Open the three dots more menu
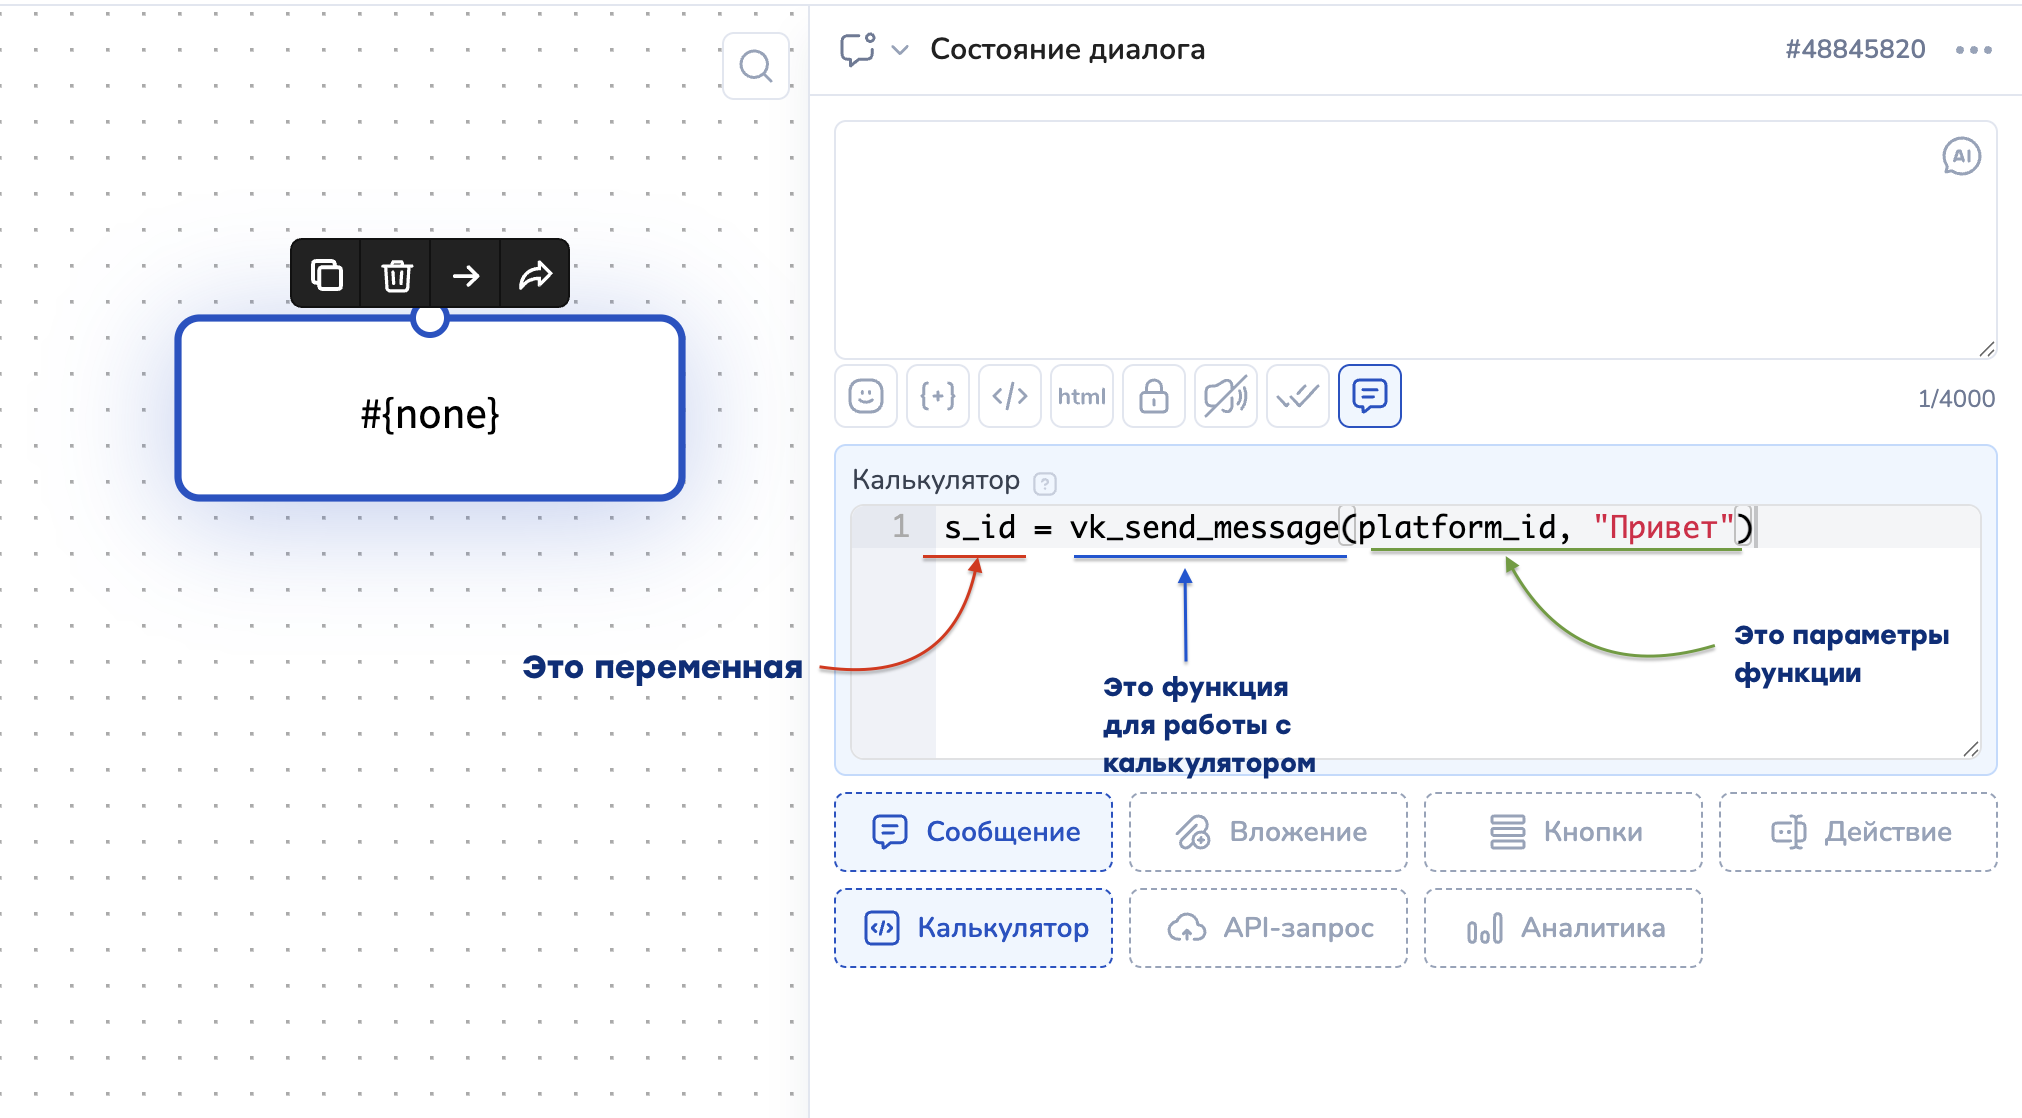Screen dimensions: 2022x1118 [x=1973, y=50]
